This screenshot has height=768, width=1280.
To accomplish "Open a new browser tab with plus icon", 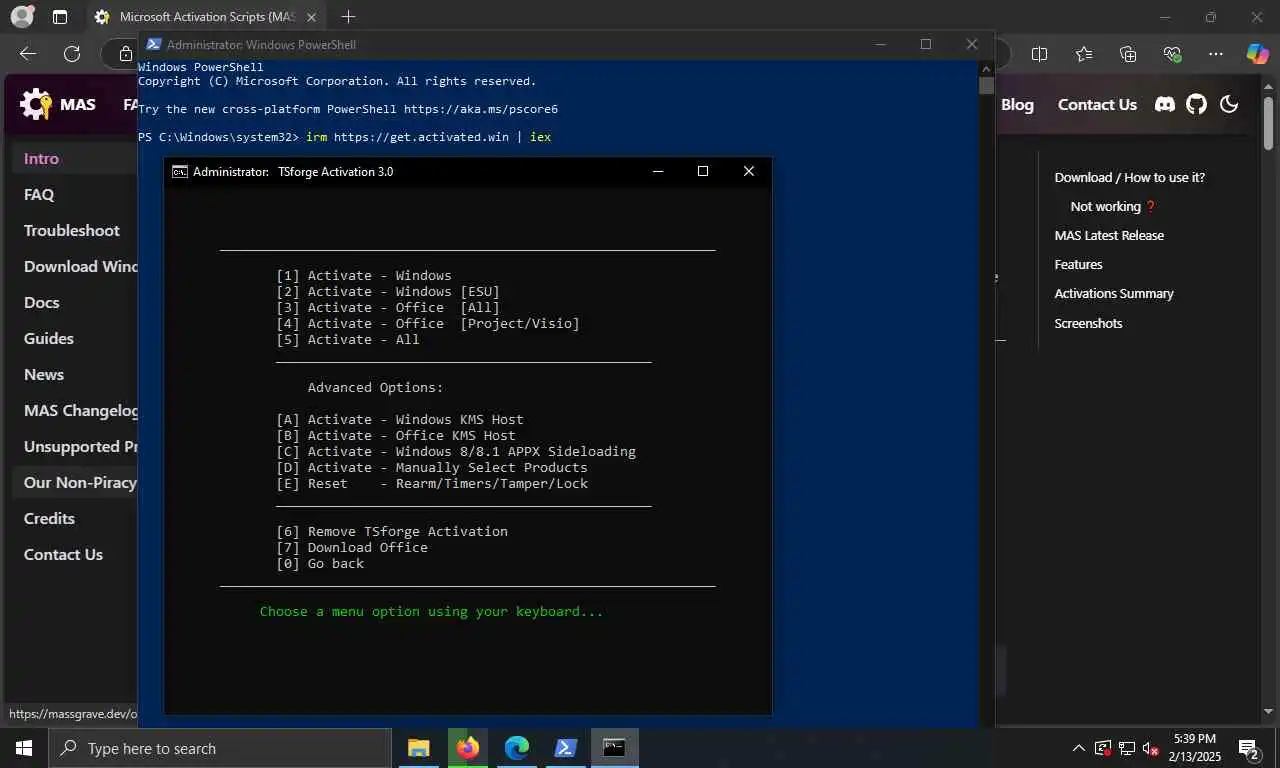I will (x=348, y=17).
